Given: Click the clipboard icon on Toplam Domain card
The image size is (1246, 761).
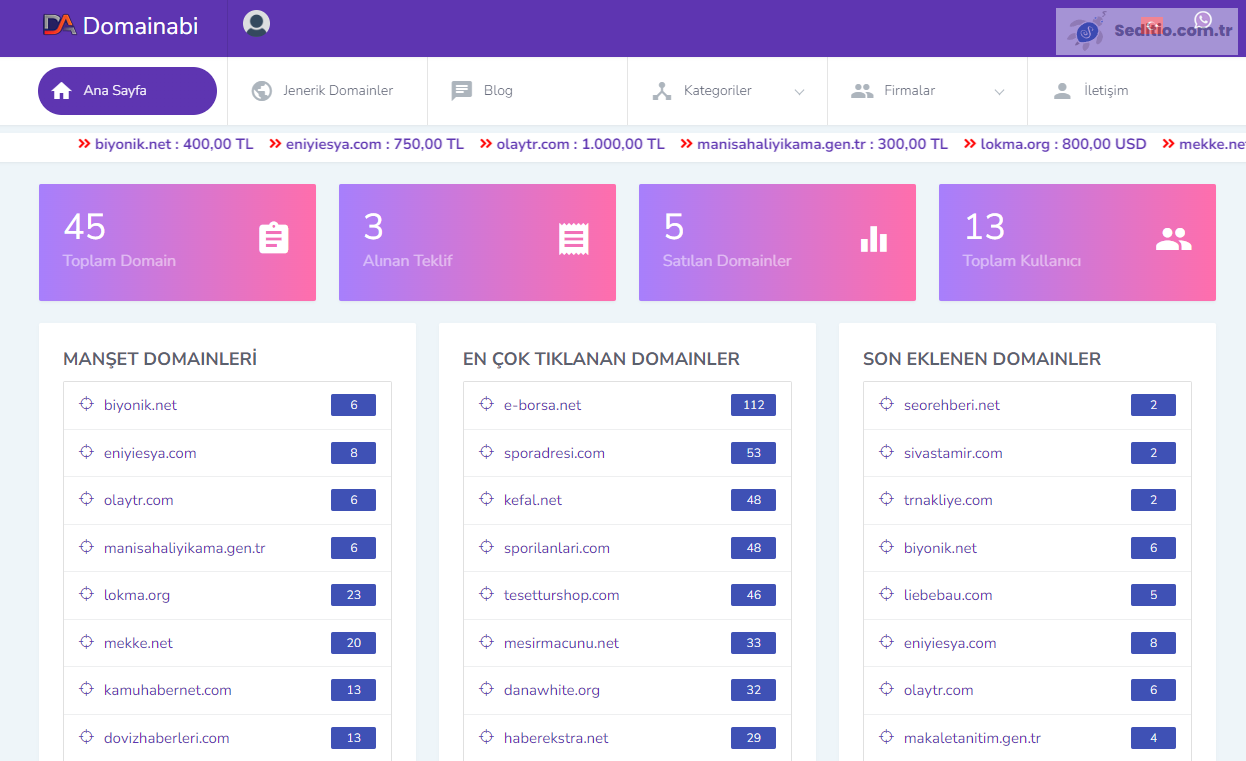Looking at the screenshot, I should (274, 239).
